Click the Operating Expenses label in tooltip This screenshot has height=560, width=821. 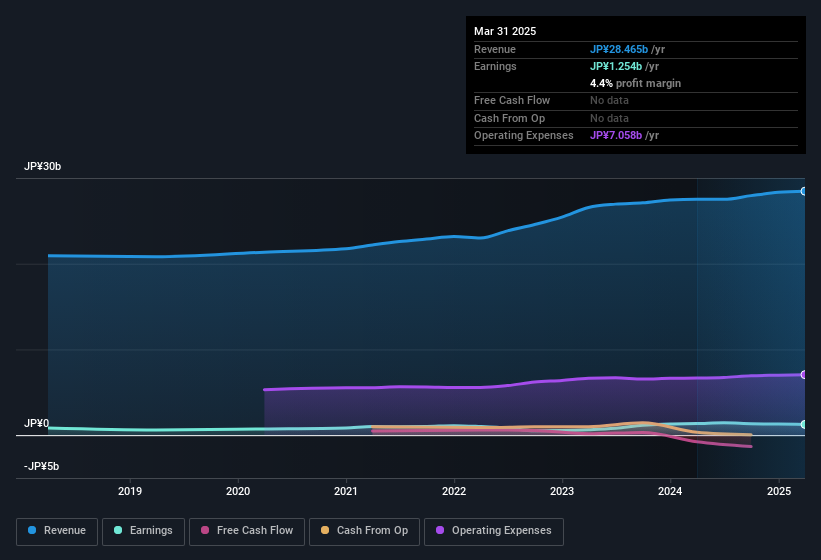pyautogui.click(x=524, y=135)
